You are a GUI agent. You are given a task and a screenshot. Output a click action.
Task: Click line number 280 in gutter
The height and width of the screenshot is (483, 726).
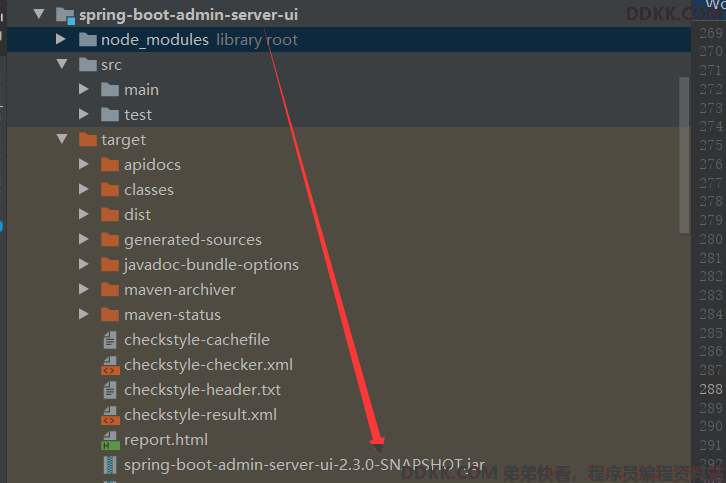click(711, 239)
